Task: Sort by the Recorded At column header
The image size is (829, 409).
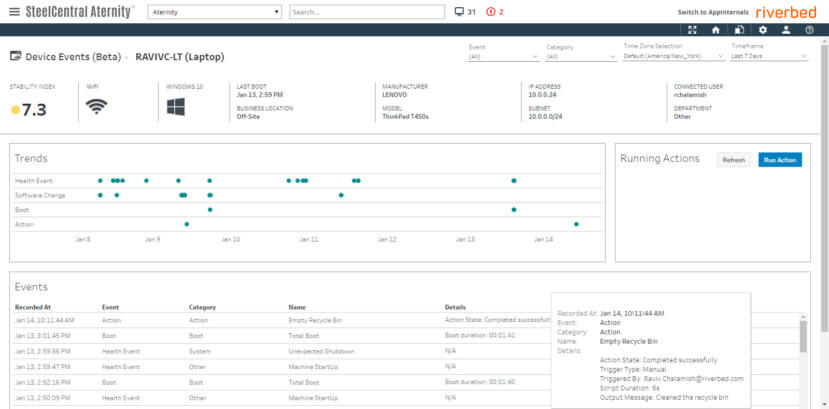Action: coord(33,307)
